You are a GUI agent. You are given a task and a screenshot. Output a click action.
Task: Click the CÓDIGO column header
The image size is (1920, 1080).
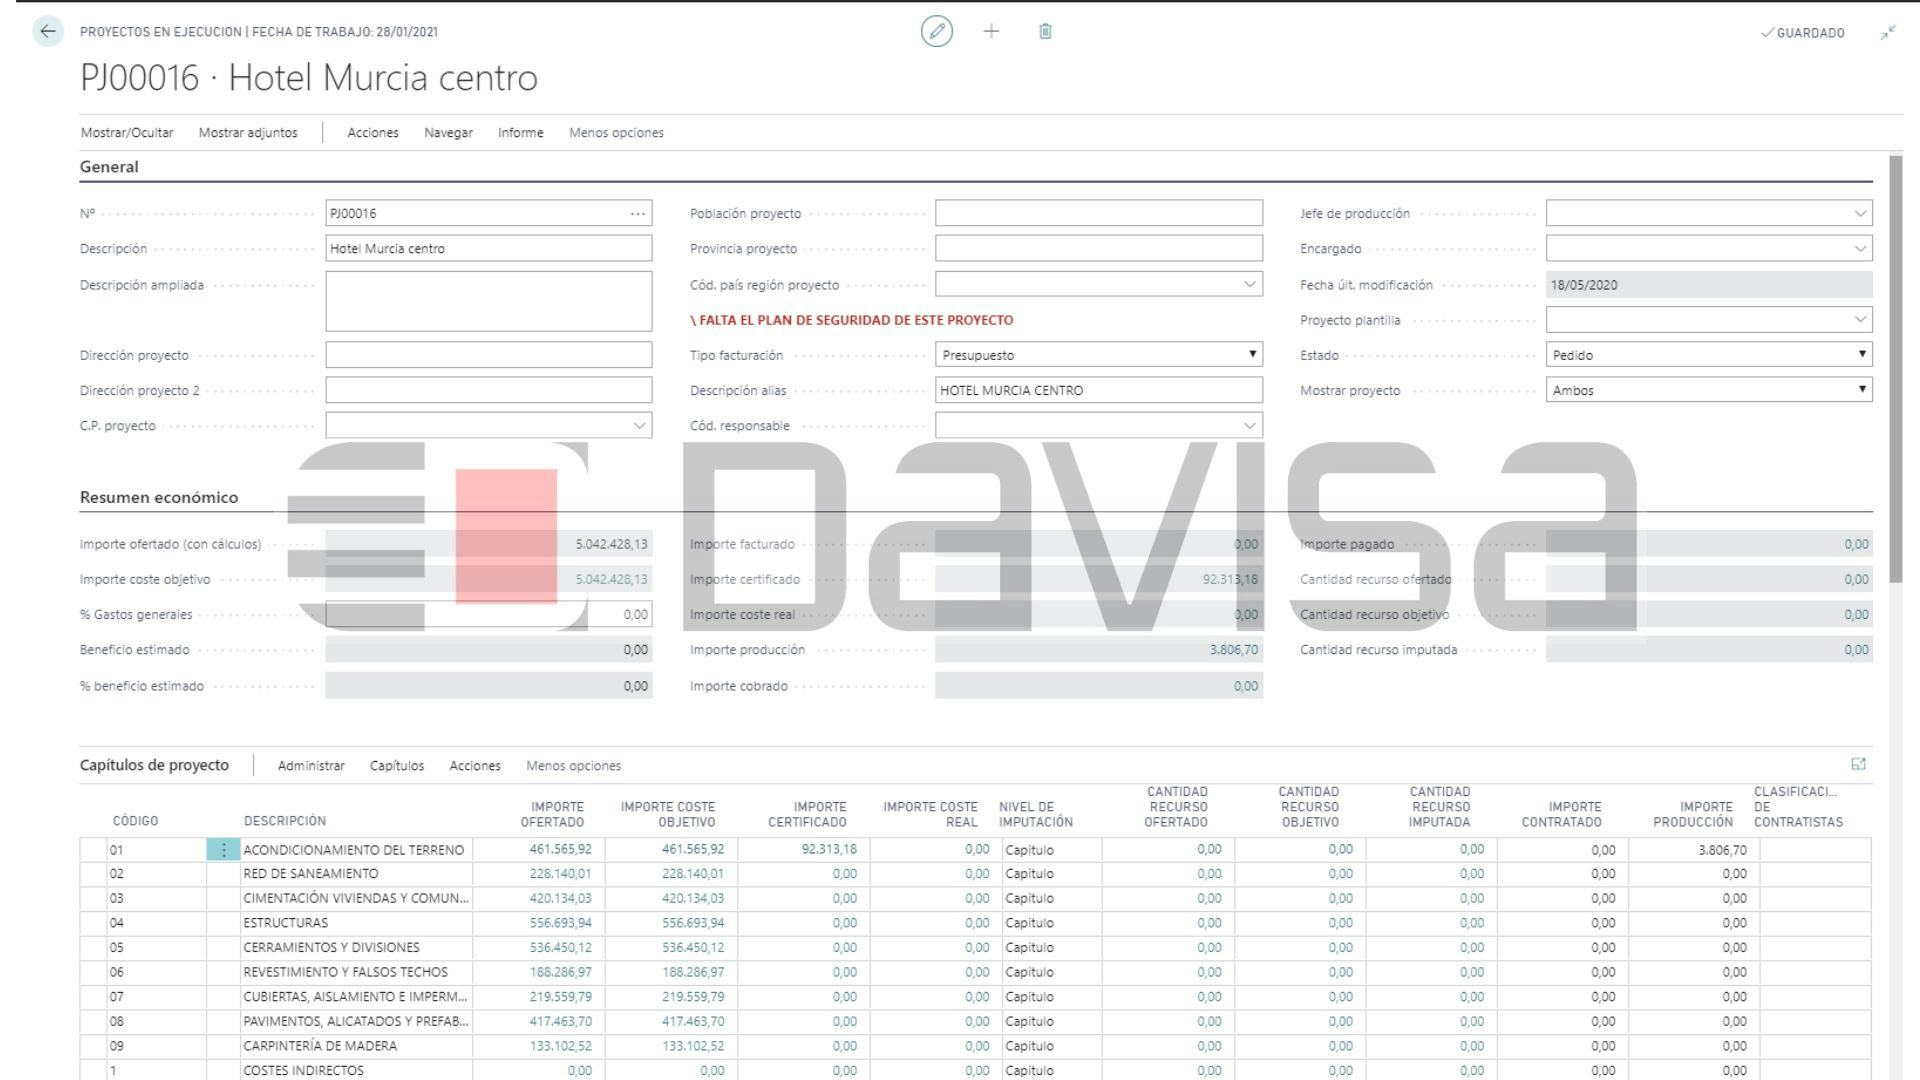135,821
